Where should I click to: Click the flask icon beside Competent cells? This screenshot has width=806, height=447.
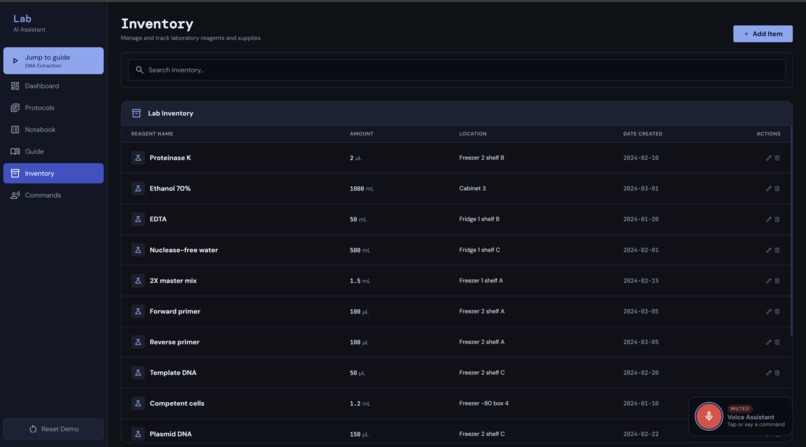point(138,403)
